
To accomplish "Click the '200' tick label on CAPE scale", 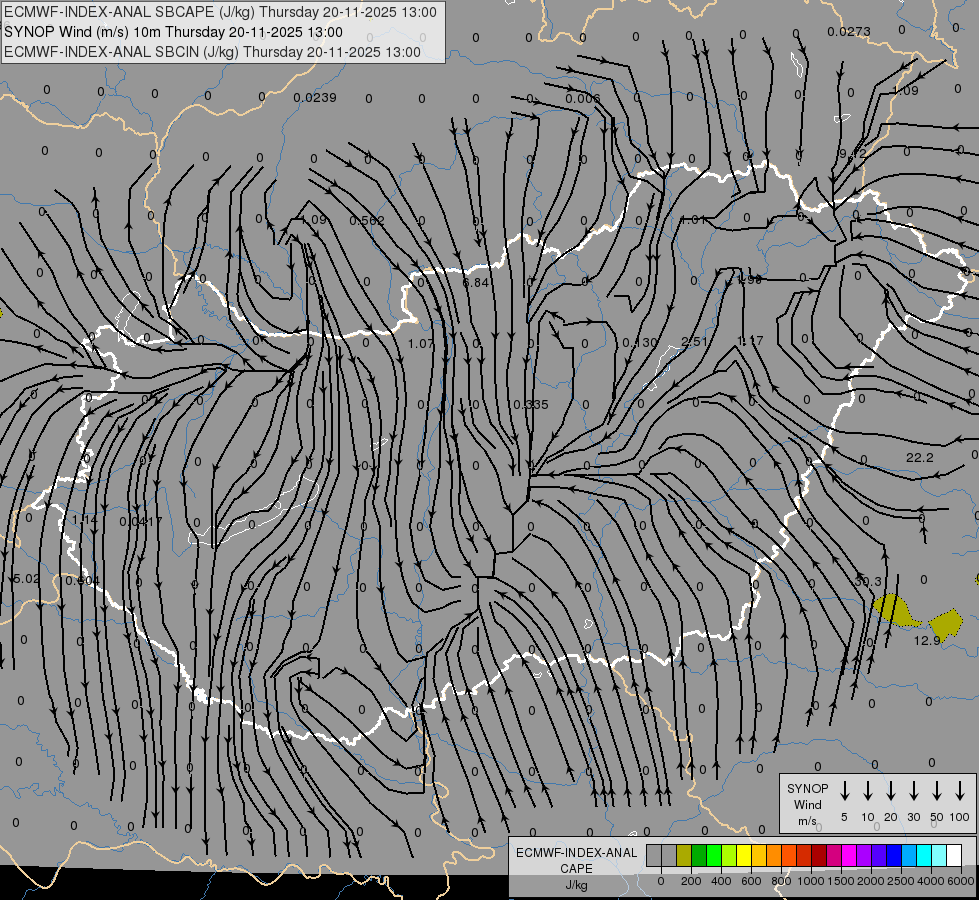I will [x=691, y=881].
